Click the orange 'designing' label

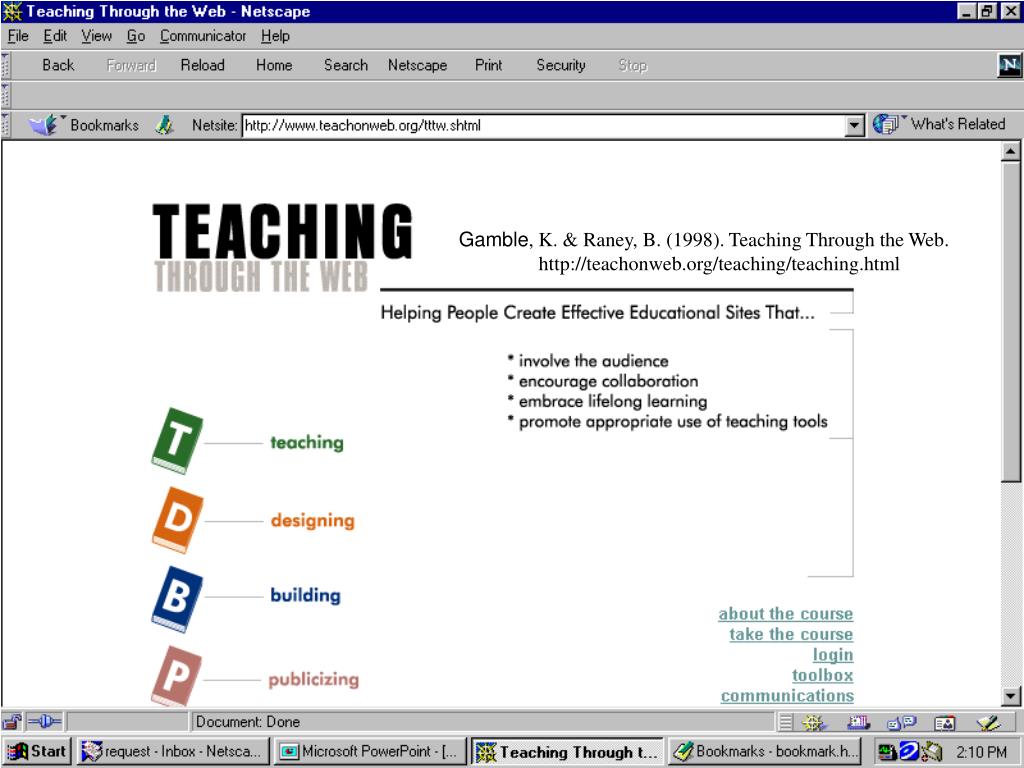312,521
